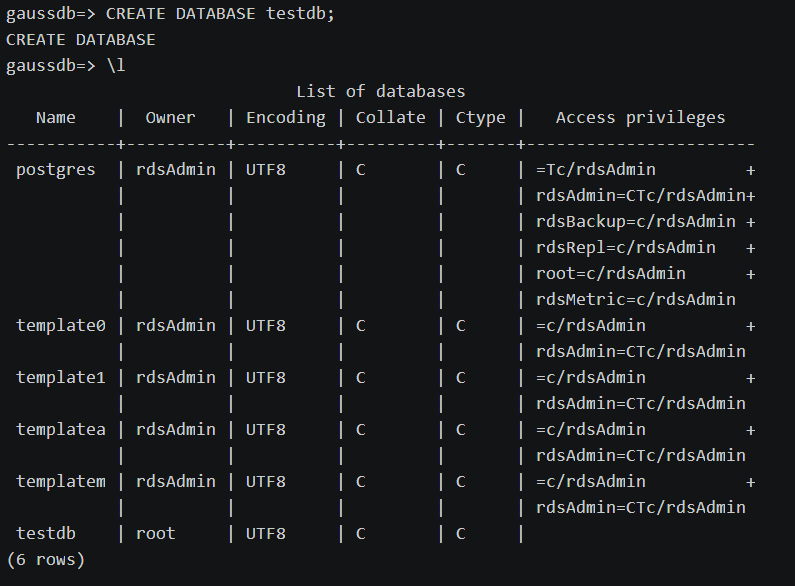
Task: Click the postgres database name
Action: (56, 169)
